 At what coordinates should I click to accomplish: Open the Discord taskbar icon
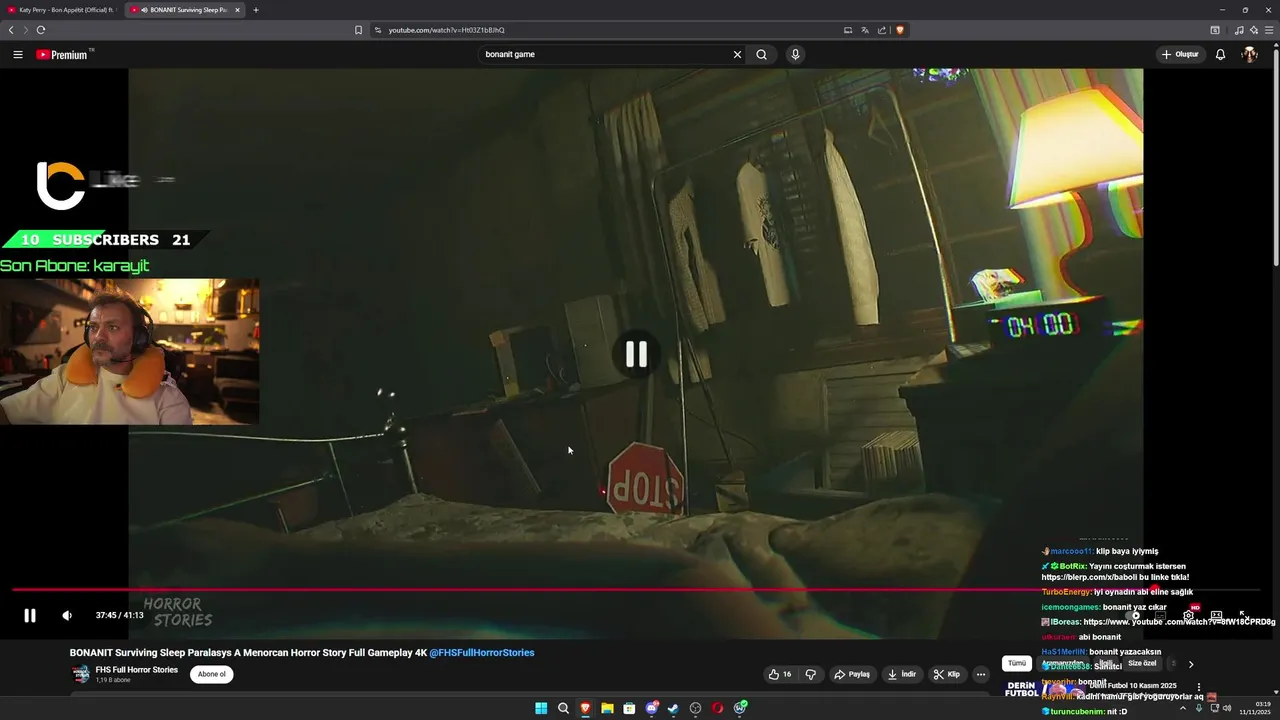(651, 708)
